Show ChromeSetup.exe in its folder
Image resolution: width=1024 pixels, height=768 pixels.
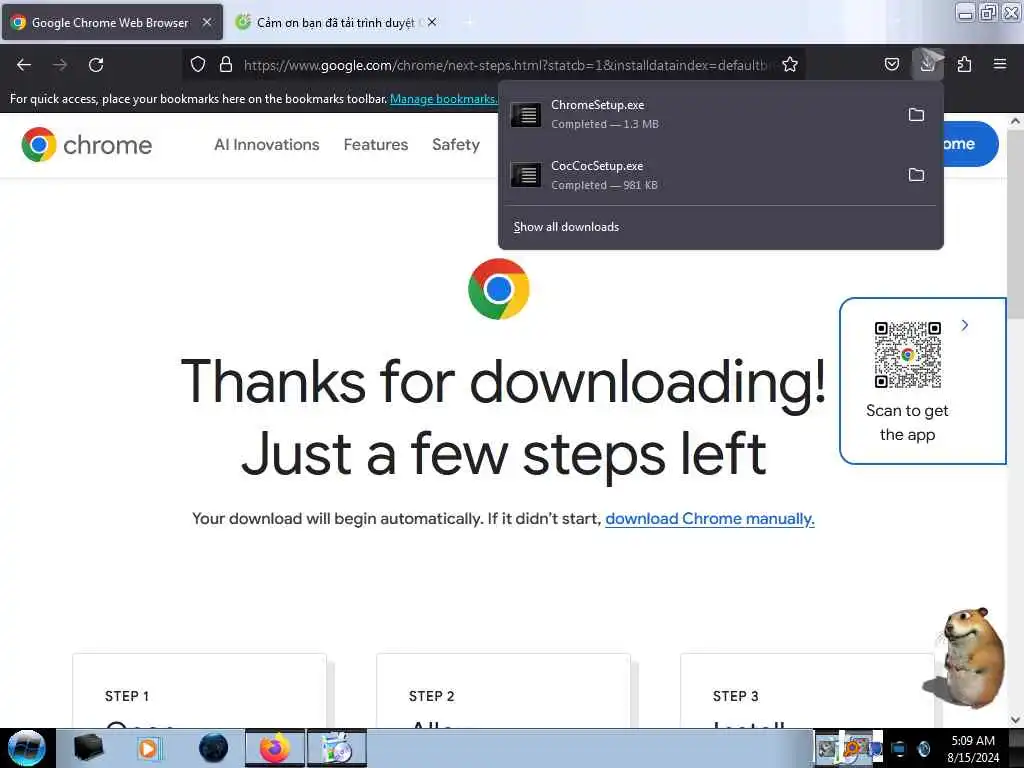click(x=917, y=115)
